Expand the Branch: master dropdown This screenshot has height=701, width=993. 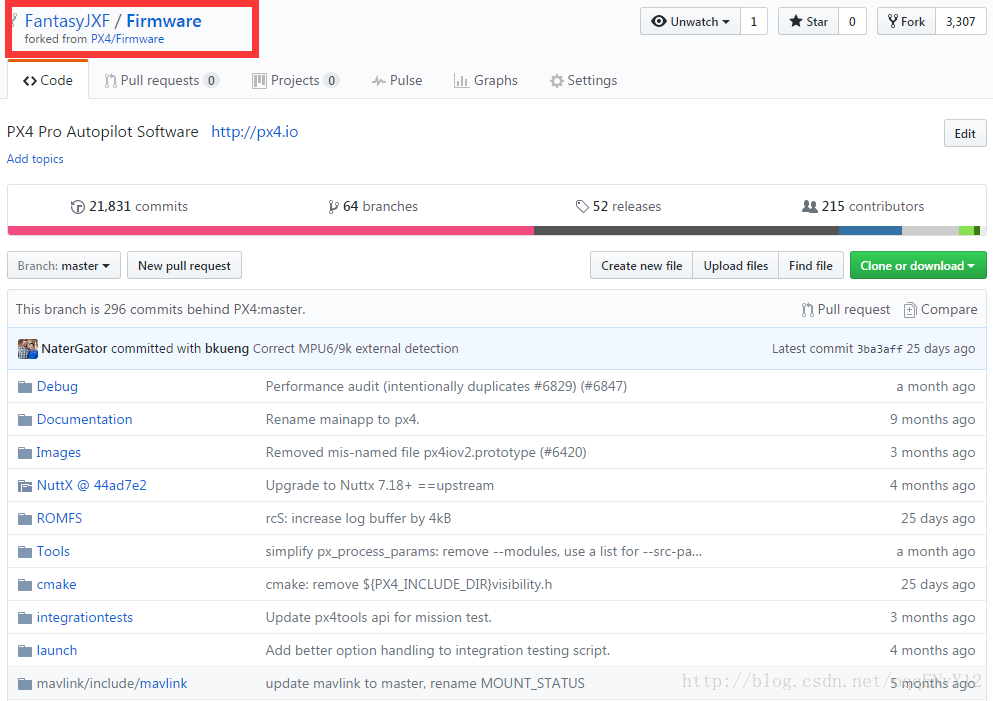pos(63,265)
